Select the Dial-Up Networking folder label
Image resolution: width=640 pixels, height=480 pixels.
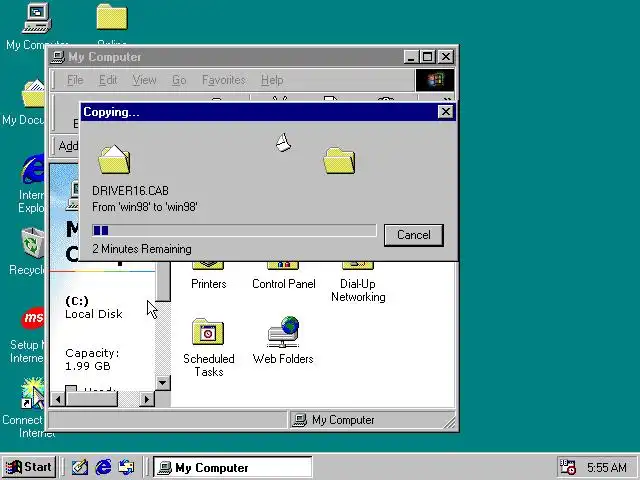point(358,290)
